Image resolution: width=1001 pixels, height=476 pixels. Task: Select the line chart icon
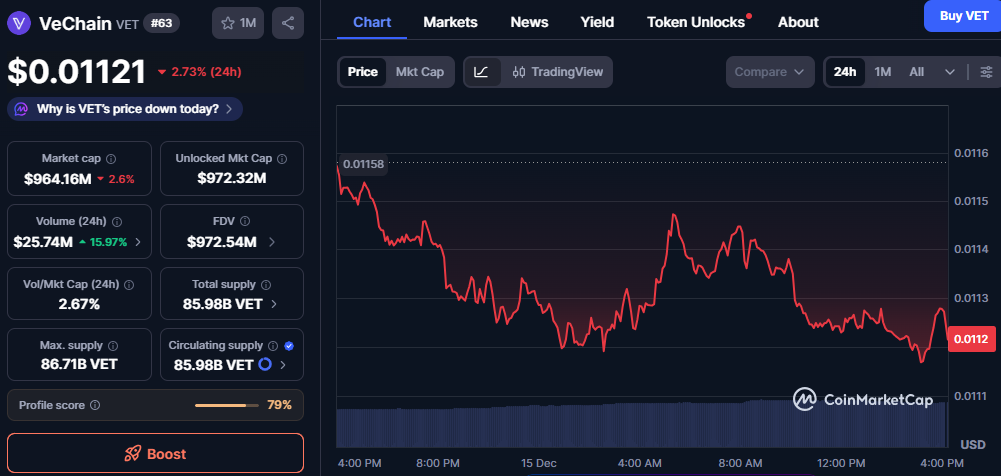click(481, 72)
